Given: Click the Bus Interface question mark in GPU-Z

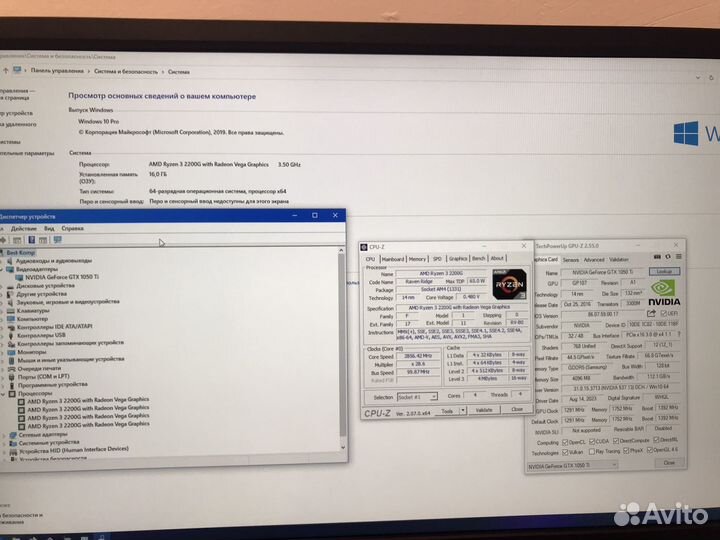Looking at the screenshot, I should pyautogui.click(x=679, y=334).
